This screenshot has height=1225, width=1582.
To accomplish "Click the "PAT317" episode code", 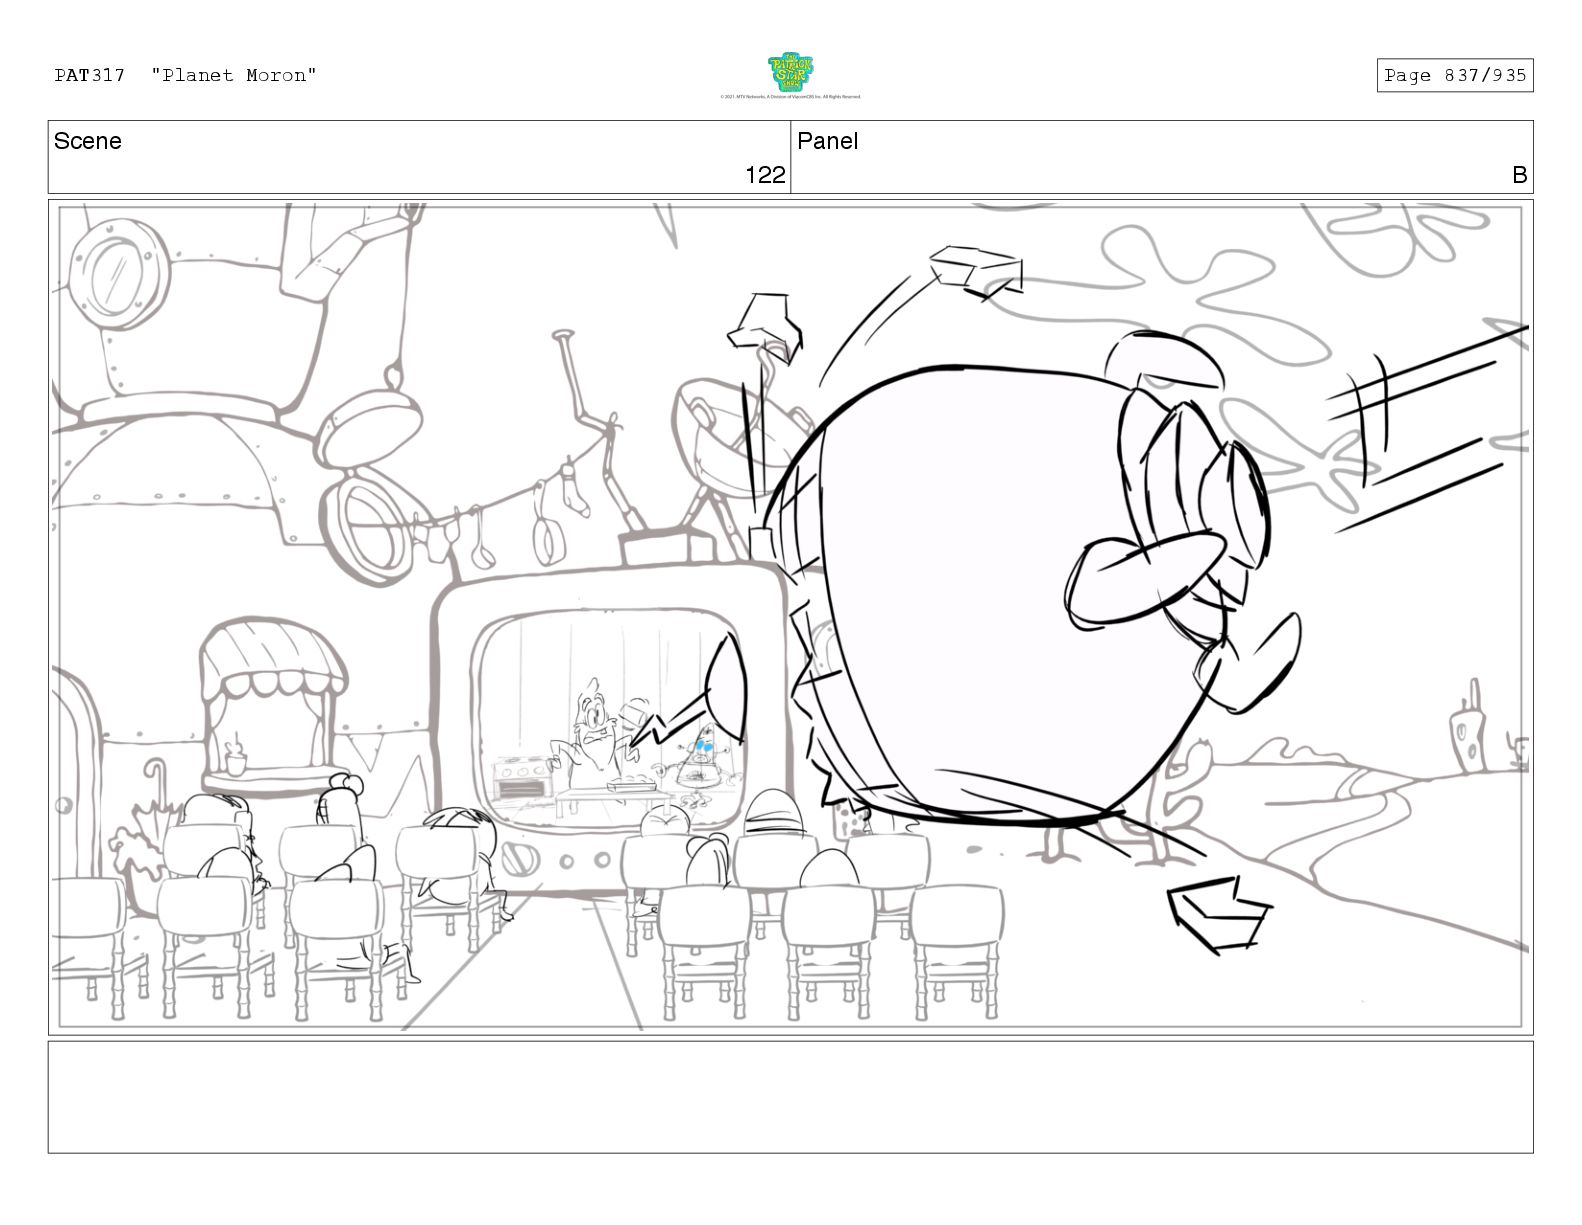I will pos(90,75).
